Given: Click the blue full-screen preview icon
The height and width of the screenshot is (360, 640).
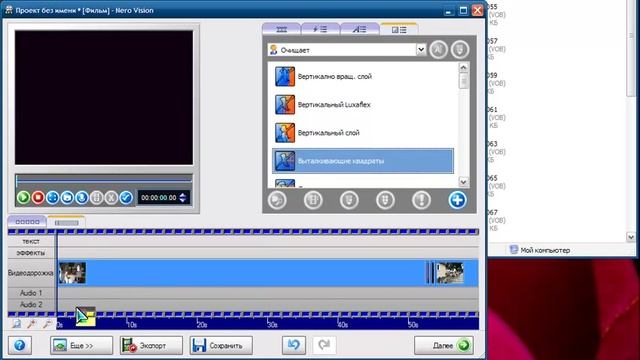Looking at the screenshot, I should (x=53, y=198).
